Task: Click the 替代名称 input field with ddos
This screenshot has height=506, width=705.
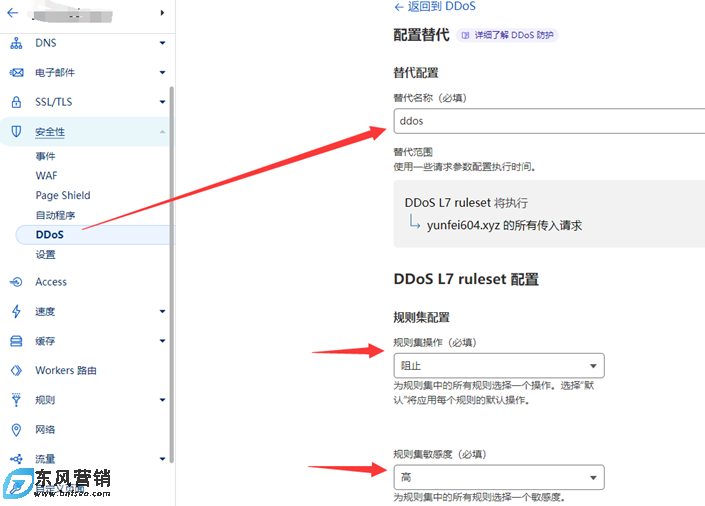Action: [x=549, y=121]
